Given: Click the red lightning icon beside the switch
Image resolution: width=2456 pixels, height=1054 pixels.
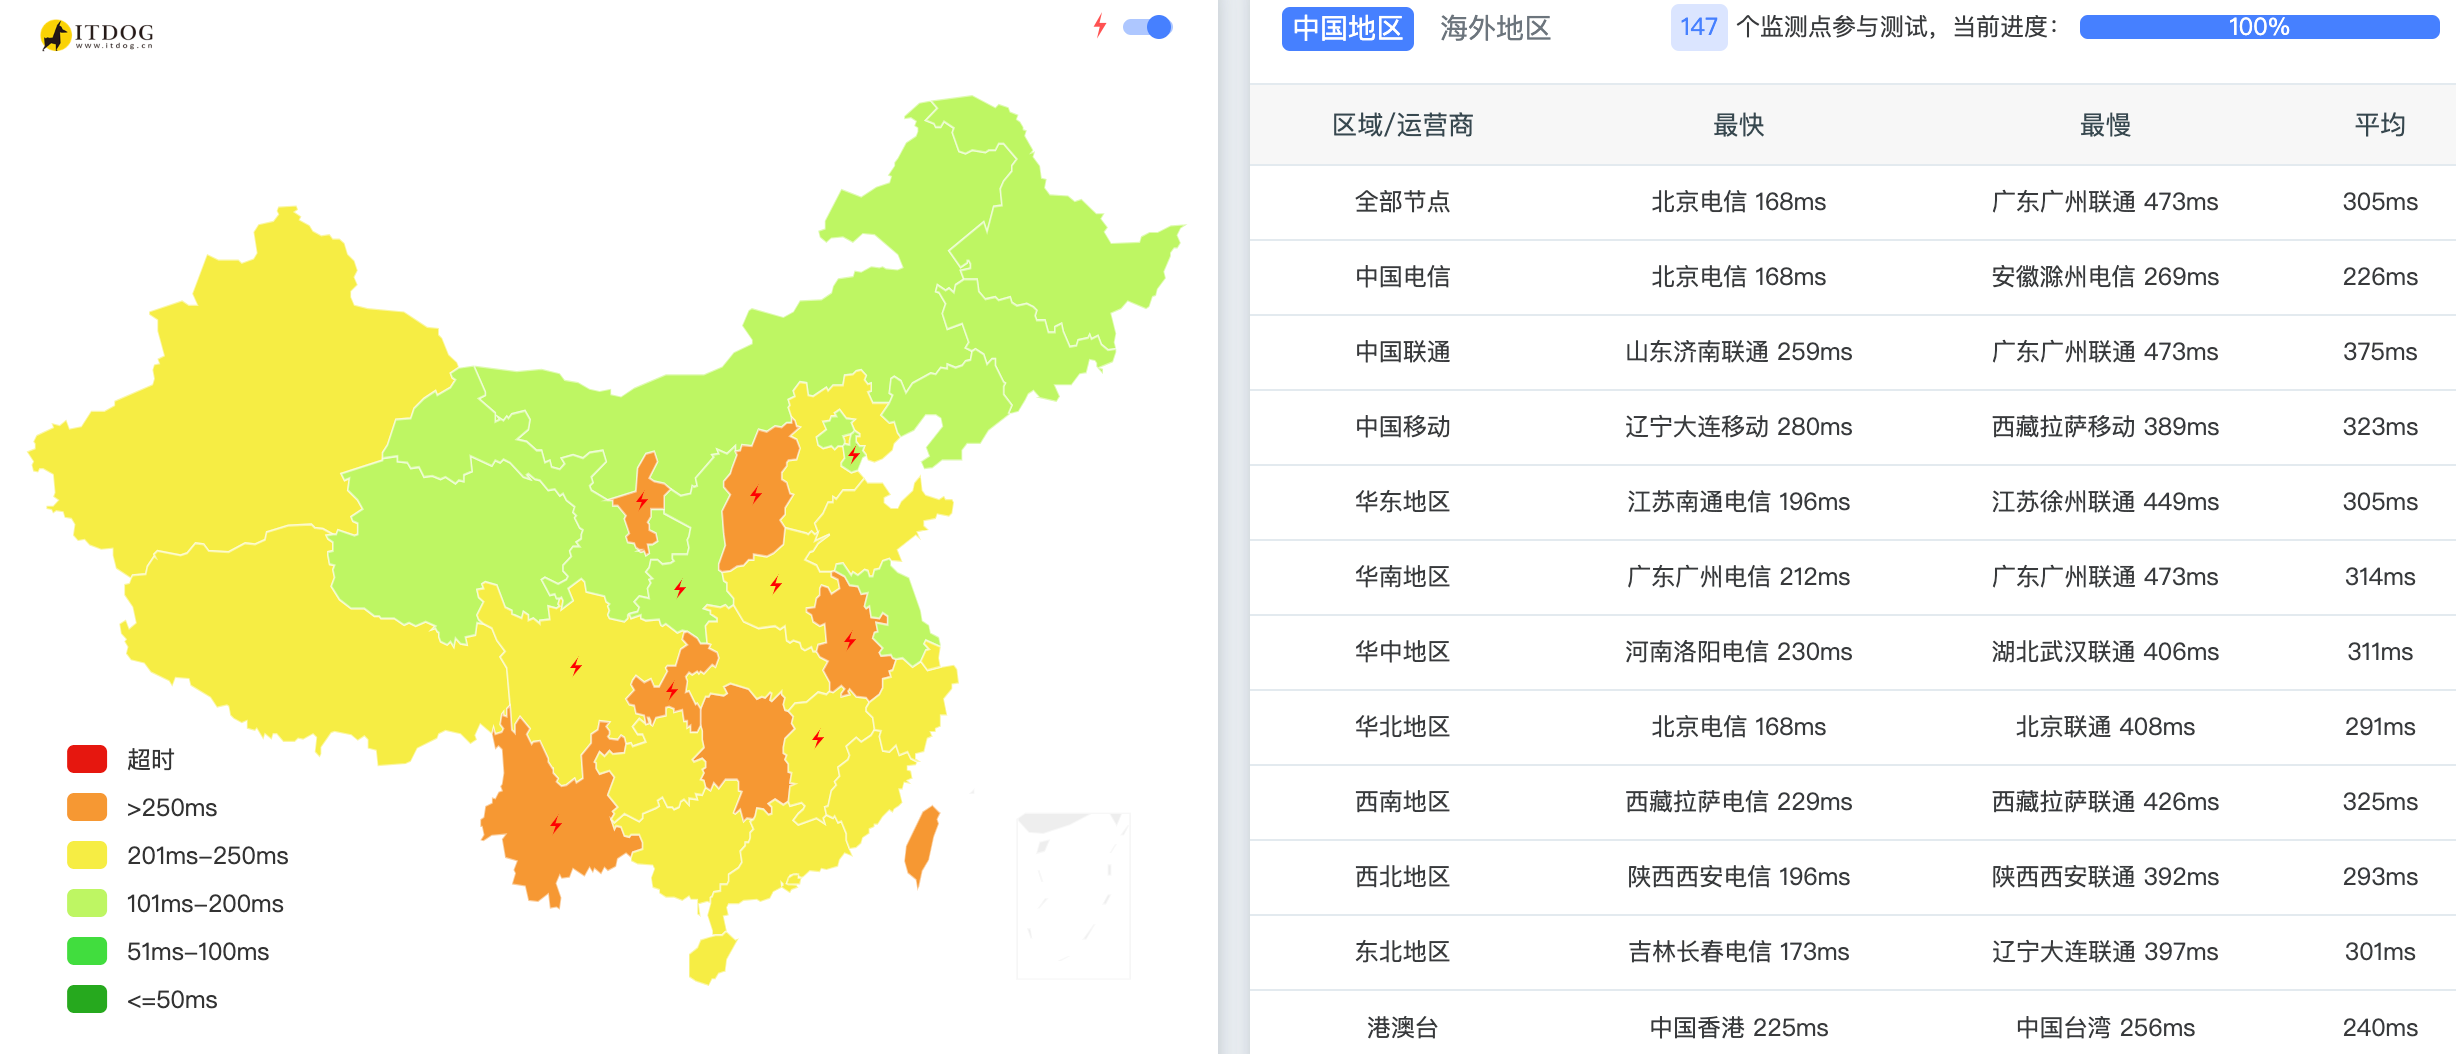Looking at the screenshot, I should 1100,26.
